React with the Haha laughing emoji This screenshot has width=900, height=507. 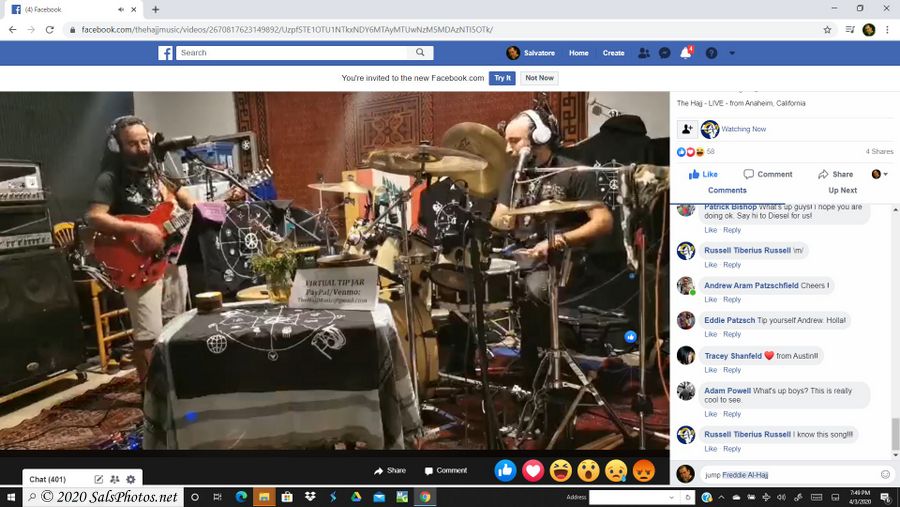[561, 470]
